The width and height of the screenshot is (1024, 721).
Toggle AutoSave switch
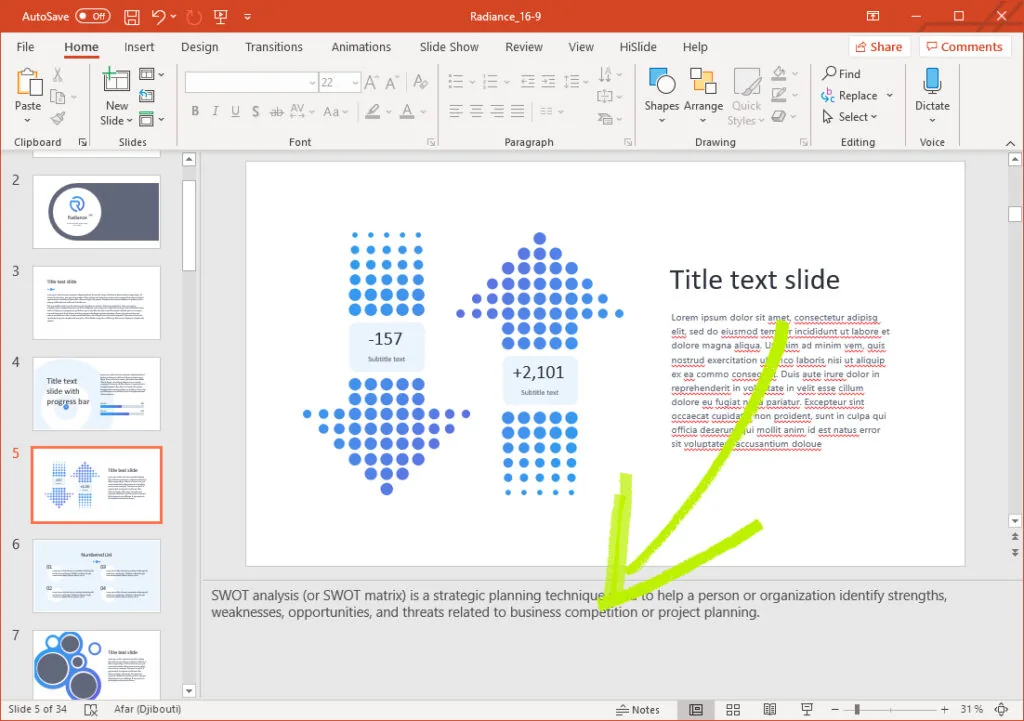93,16
